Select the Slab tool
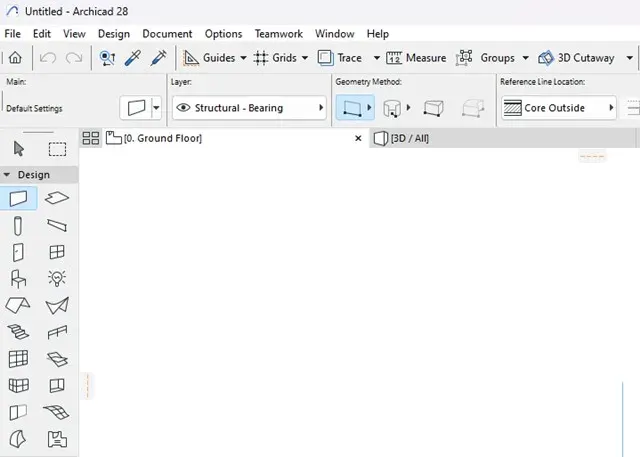This screenshot has width=640, height=457. point(57,198)
